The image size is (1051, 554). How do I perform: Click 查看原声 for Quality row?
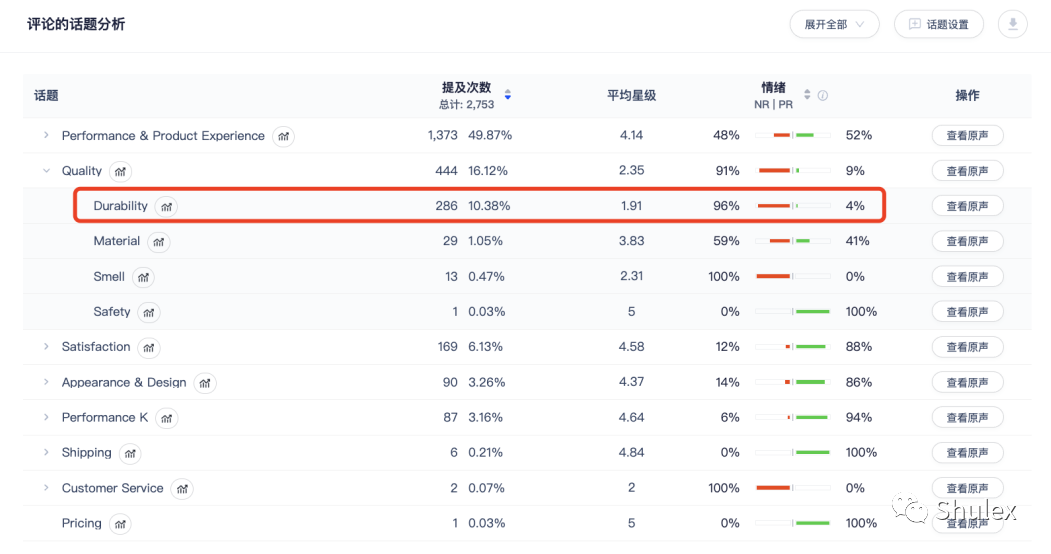[967, 171]
